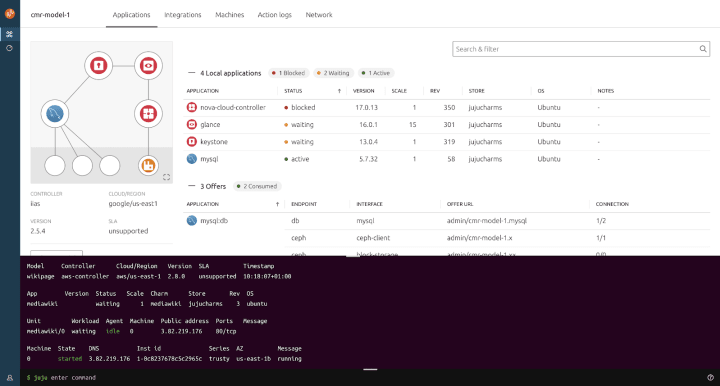Click the admin/cmr-model-1.mysql offer URL
720x386 pixels.
coord(487,221)
